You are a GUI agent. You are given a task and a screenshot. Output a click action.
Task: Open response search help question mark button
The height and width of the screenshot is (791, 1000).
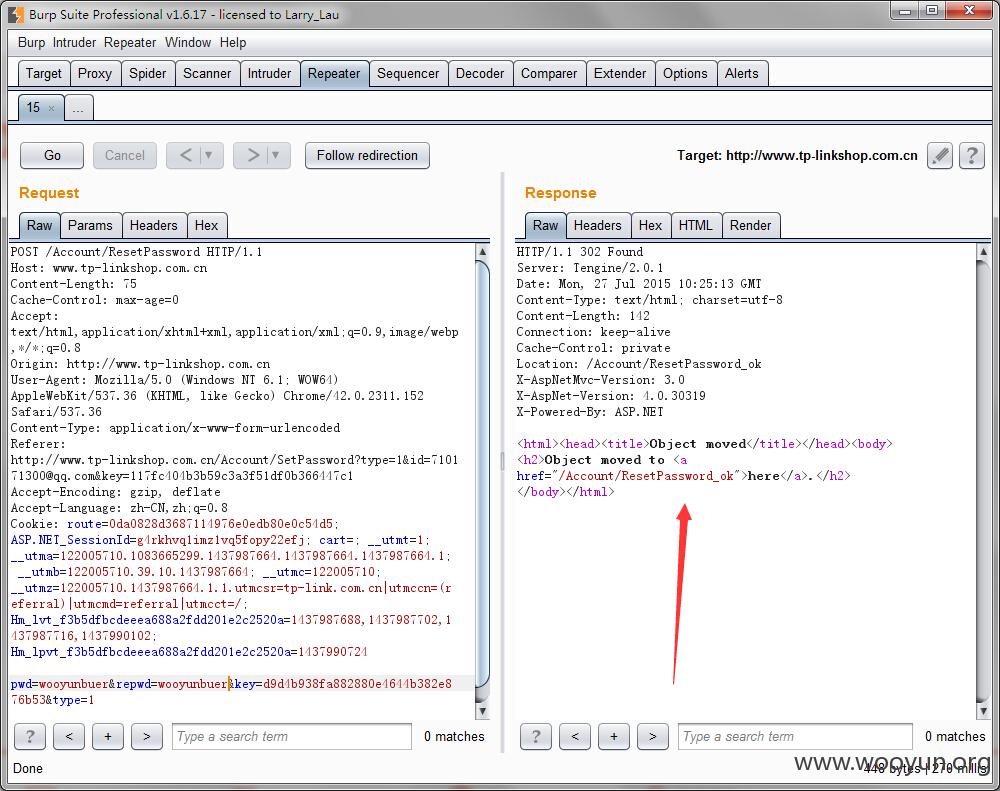[x=536, y=737]
